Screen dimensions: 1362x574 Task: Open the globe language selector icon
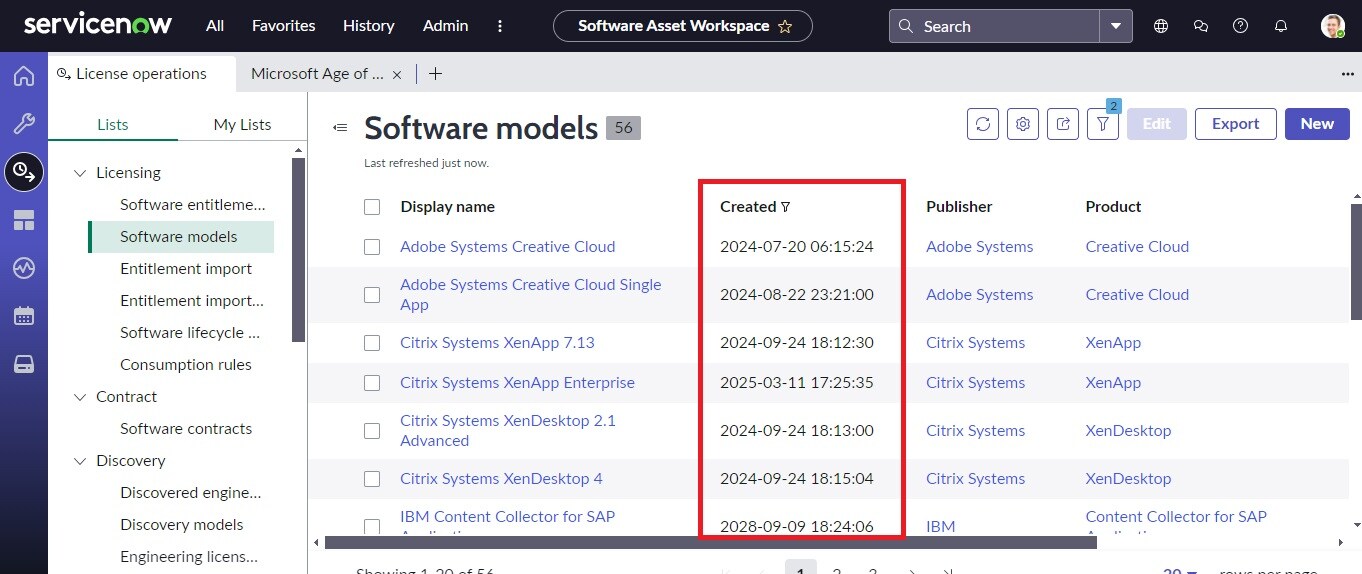coord(1161,26)
